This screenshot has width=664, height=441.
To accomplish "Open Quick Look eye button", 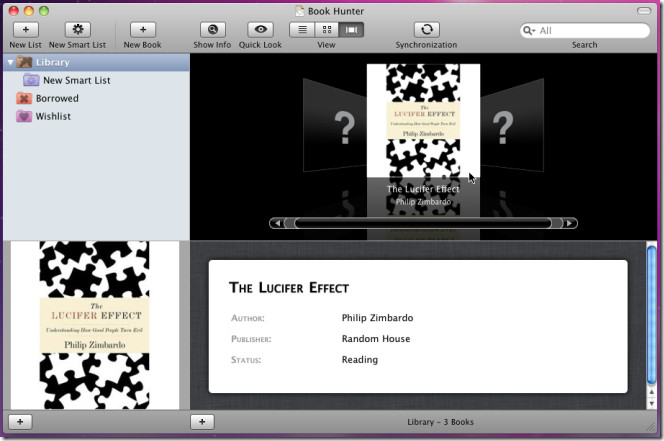I will point(260,30).
